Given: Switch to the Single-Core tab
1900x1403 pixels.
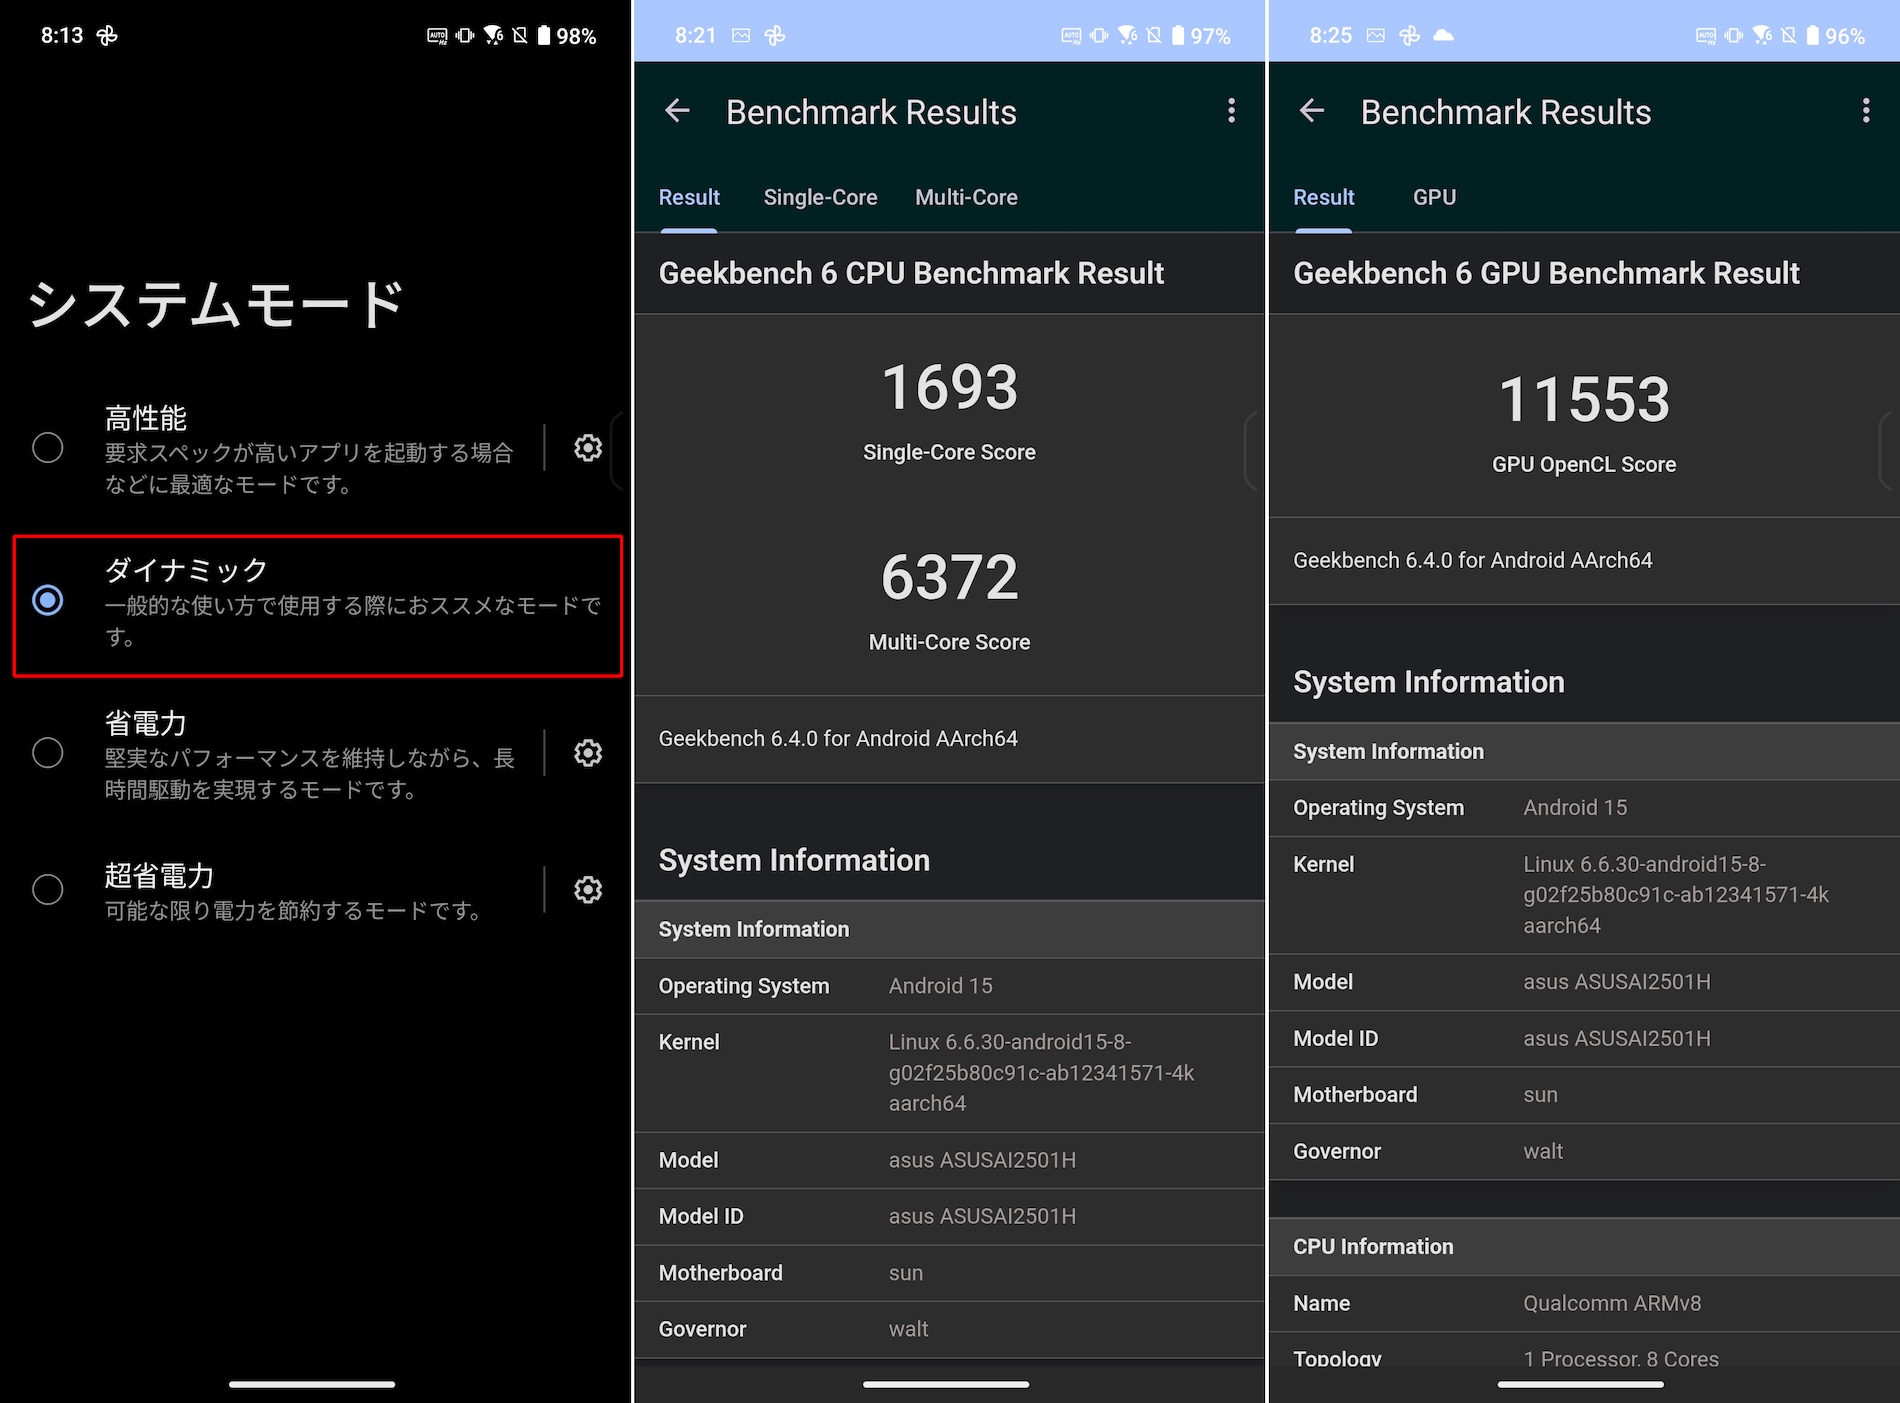Looking at the screenshot, I should tap(820, 198).
